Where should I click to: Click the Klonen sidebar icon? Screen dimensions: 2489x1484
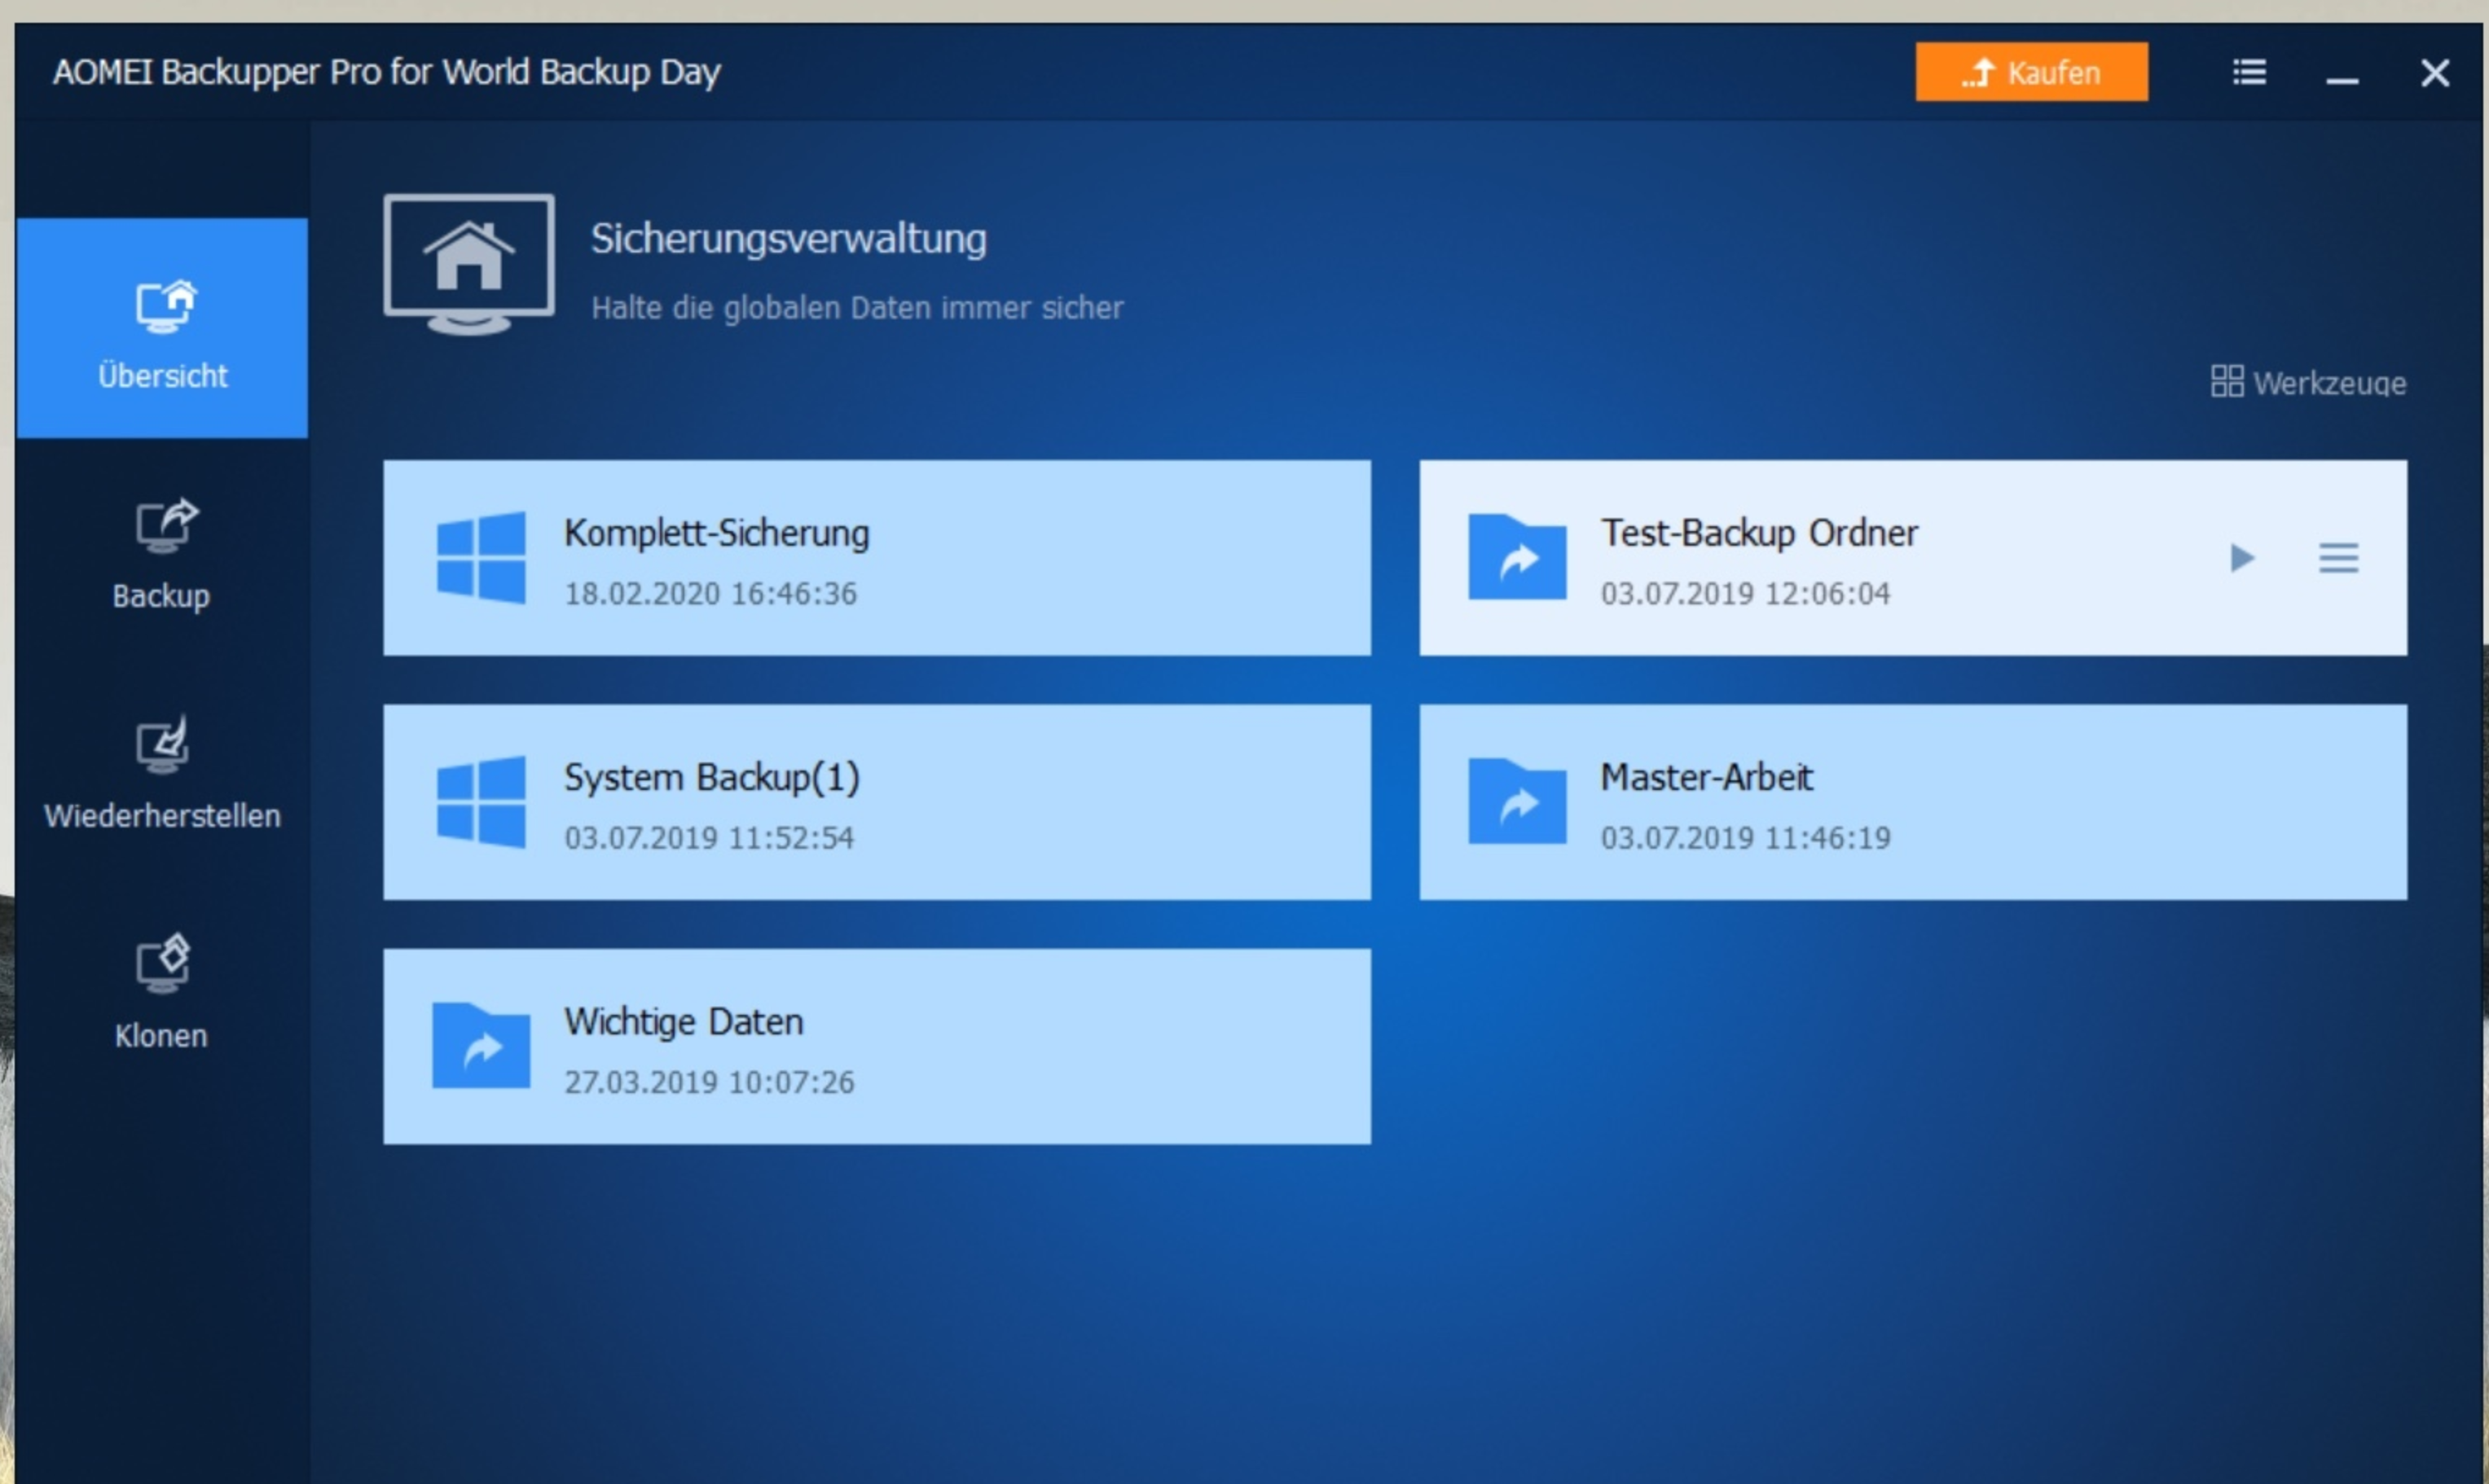162,964
